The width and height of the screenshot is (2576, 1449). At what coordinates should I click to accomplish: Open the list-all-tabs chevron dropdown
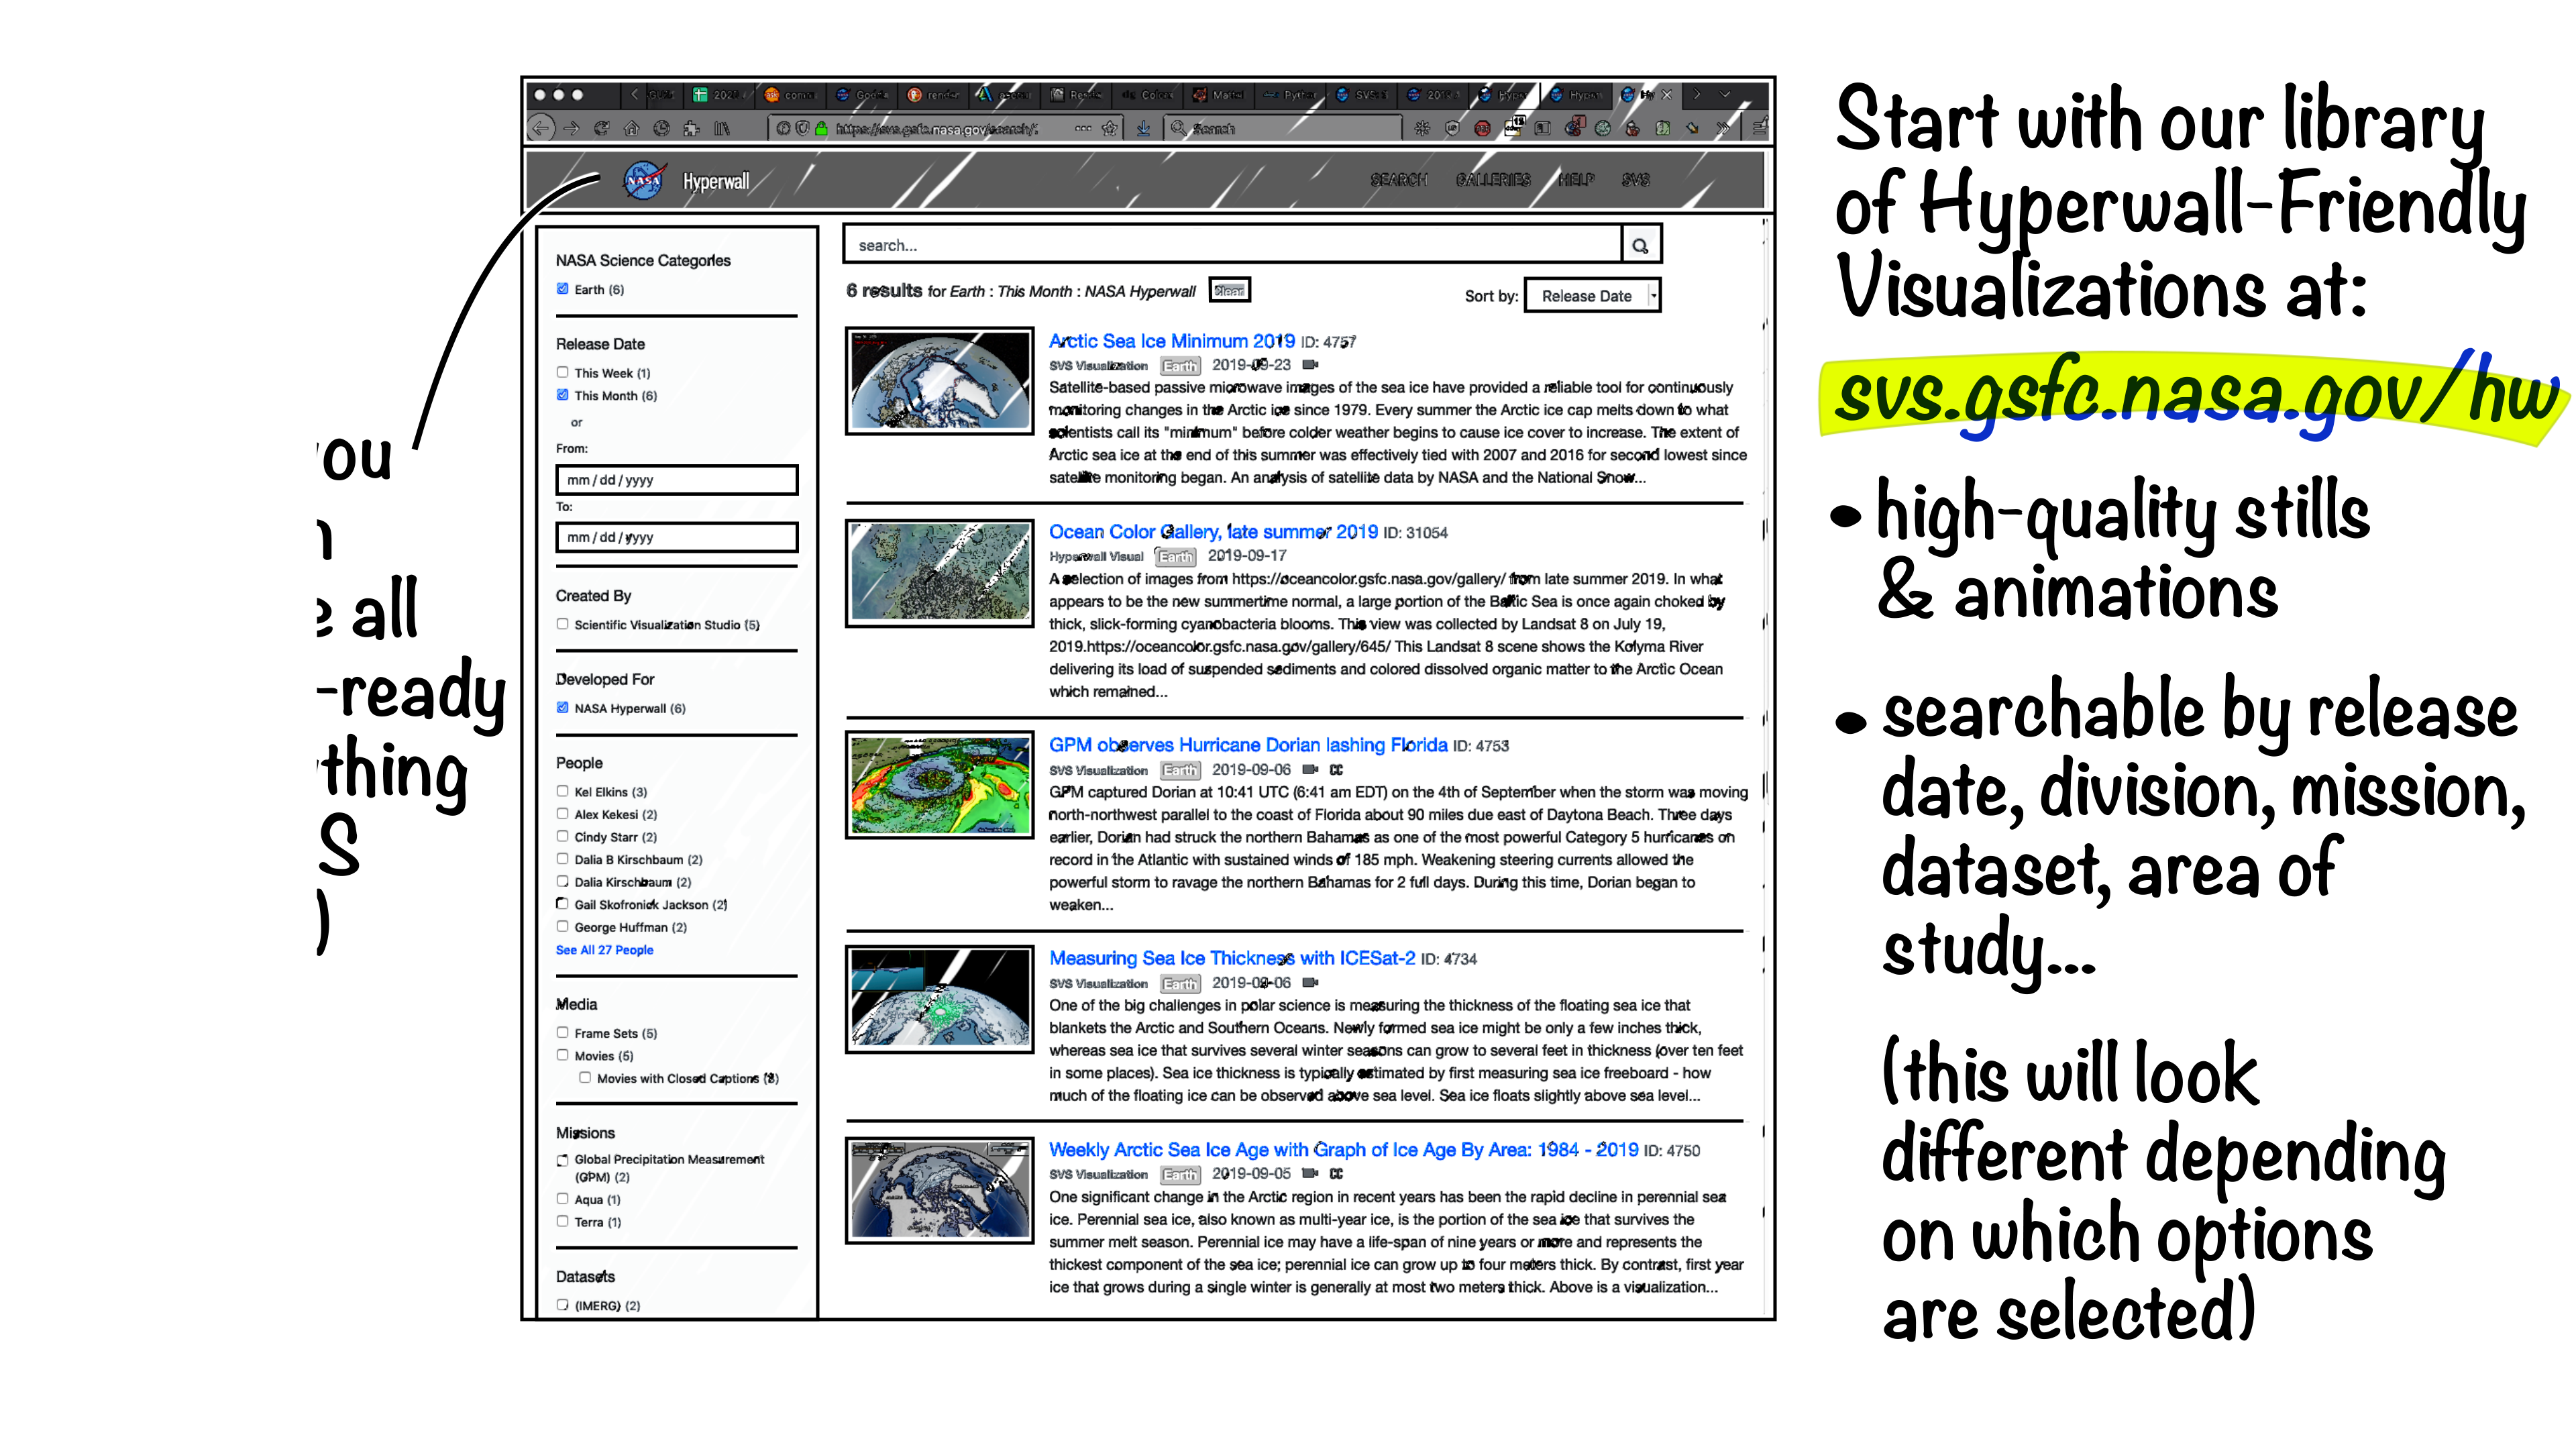click(x=1725, y=95)
